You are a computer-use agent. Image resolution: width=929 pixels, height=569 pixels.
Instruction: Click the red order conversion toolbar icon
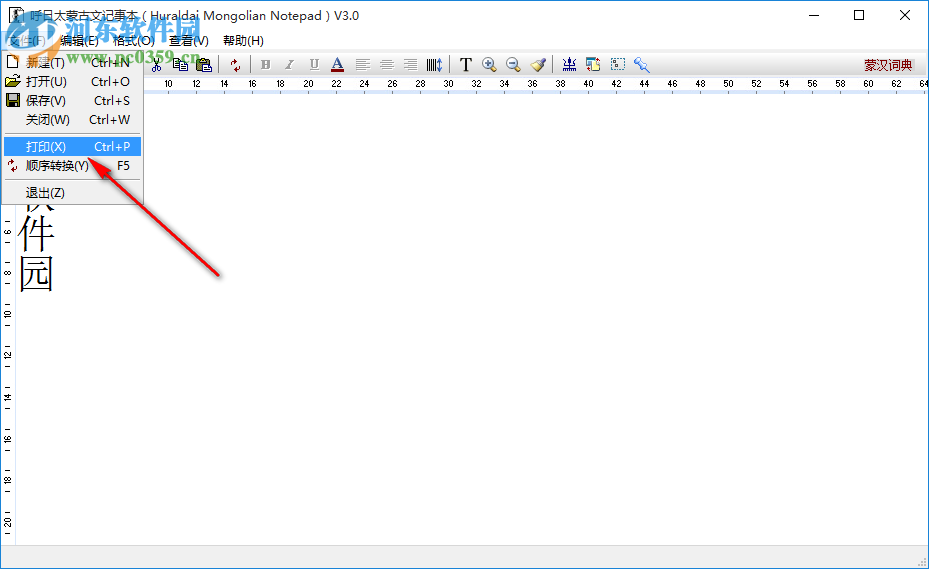click(235, 65)
